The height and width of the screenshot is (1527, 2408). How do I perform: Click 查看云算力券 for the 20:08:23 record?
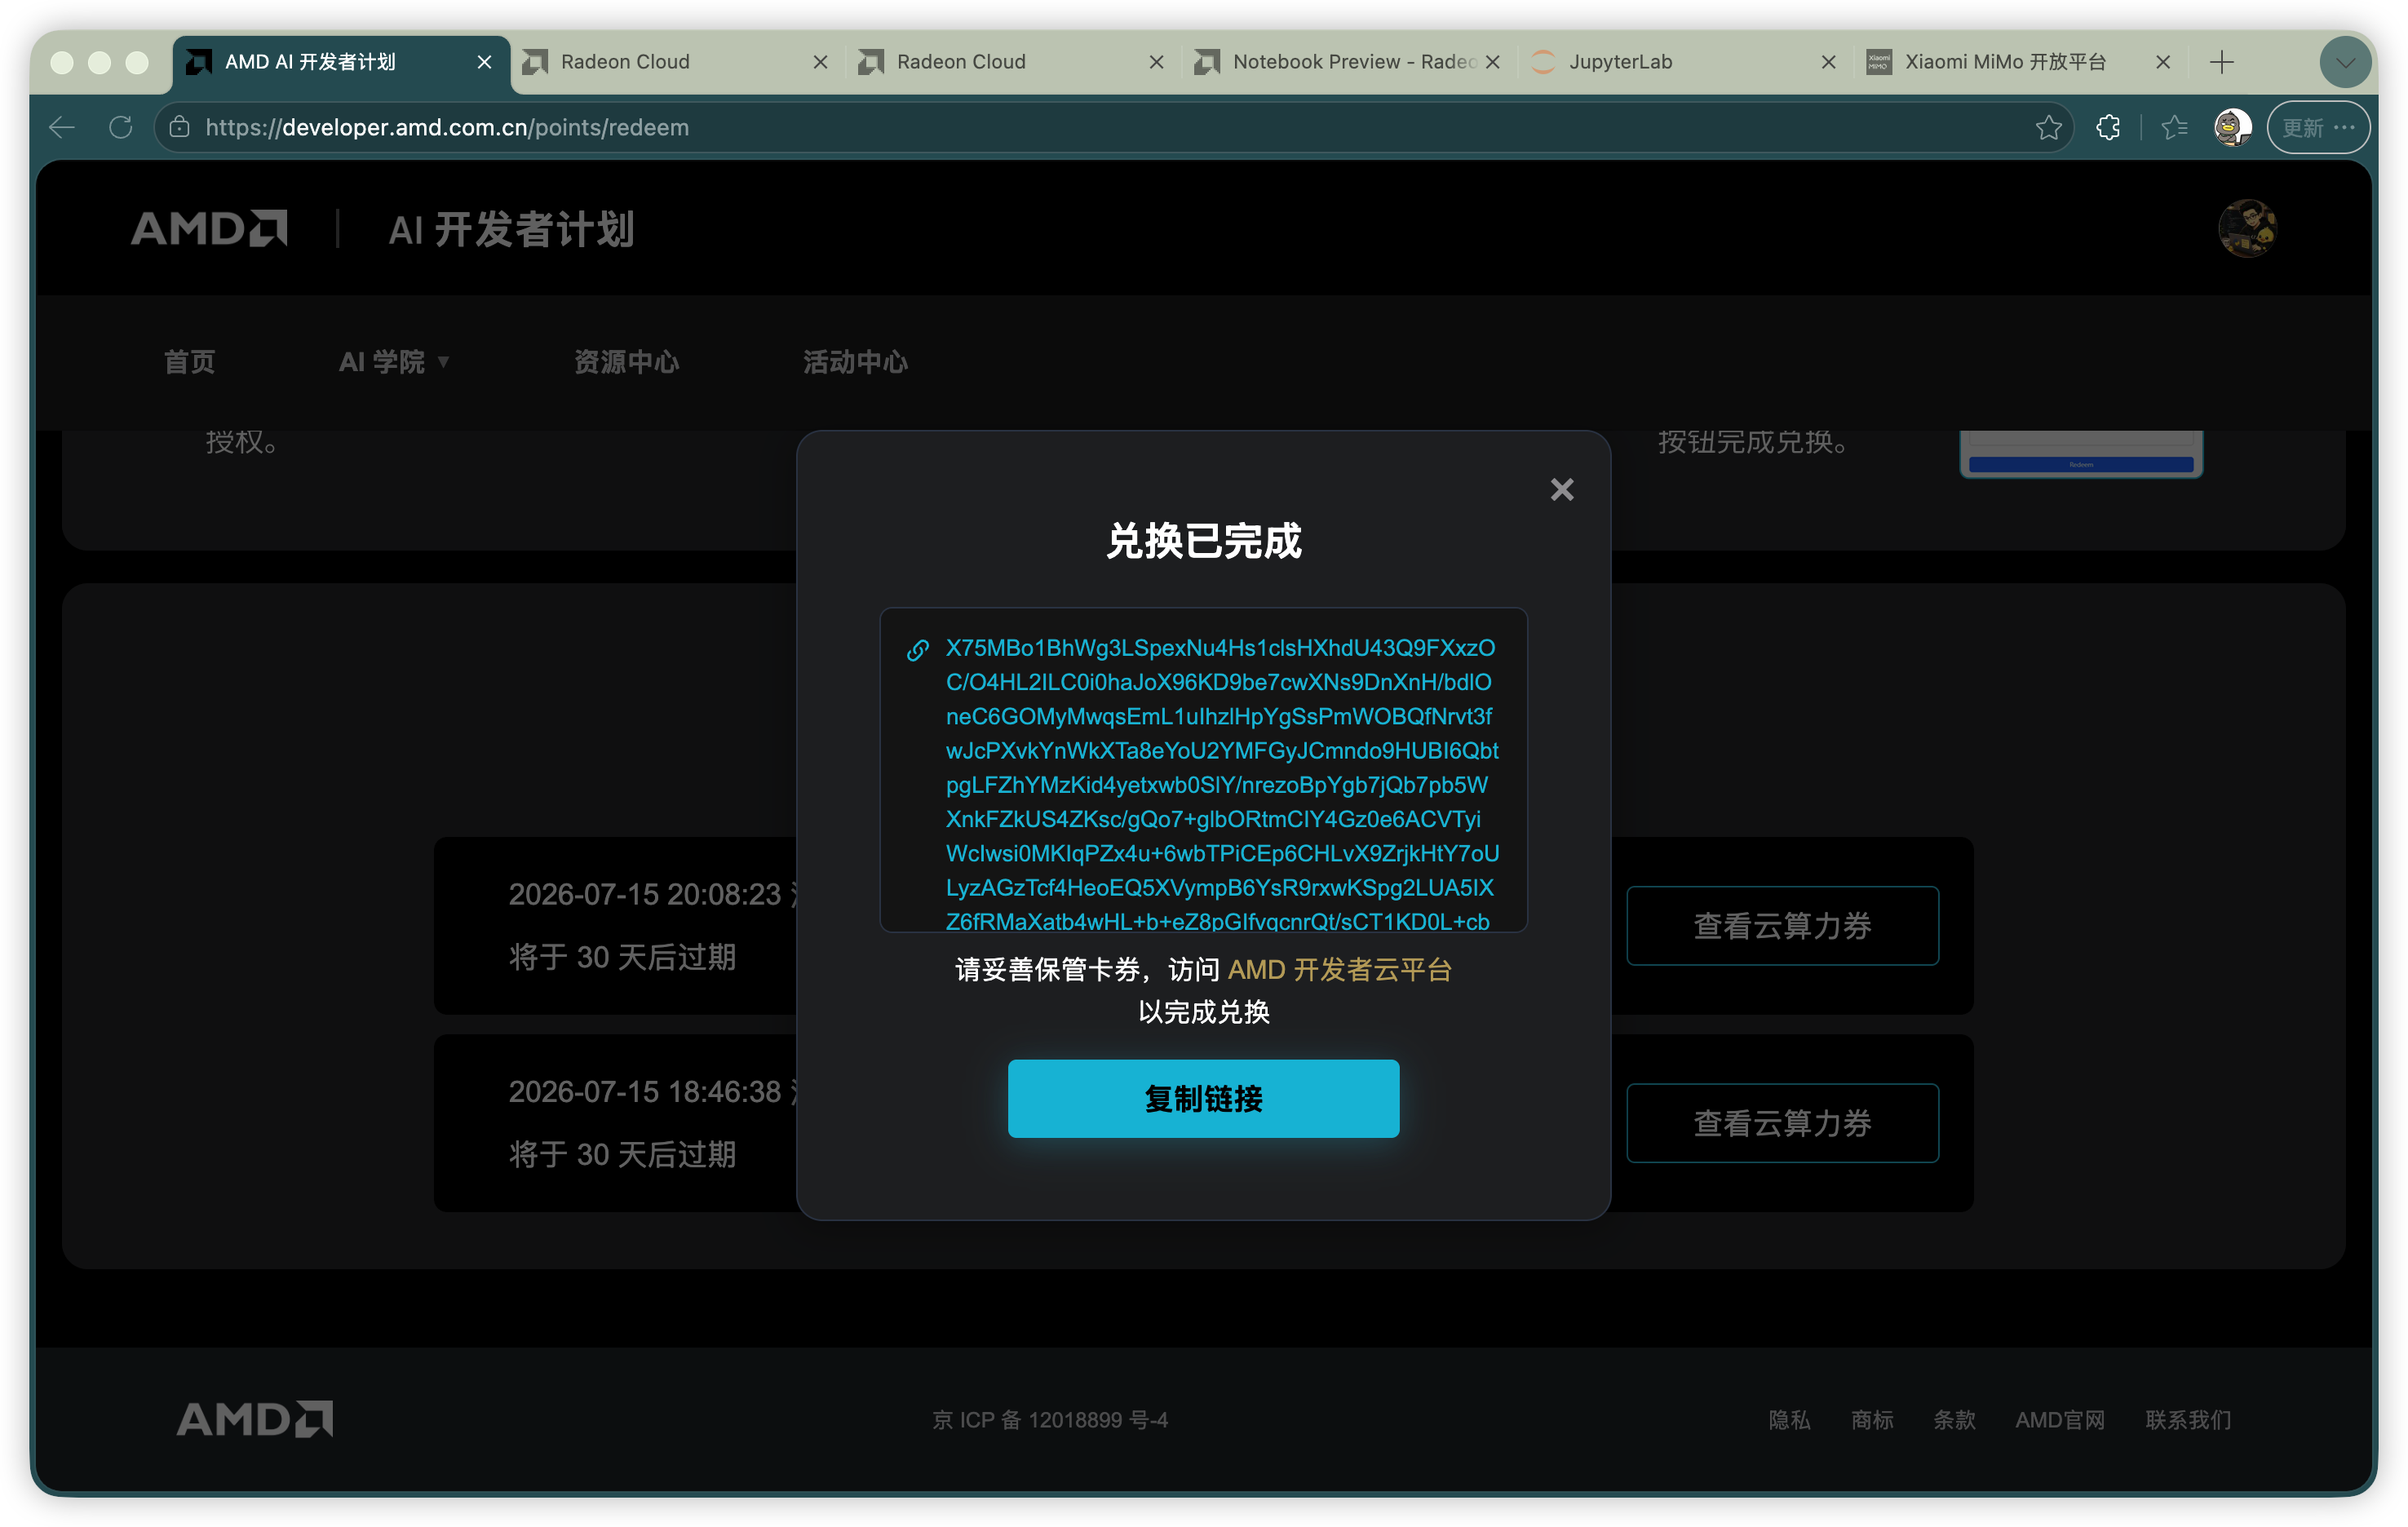pyautogui.click(x=1782, y=925)
